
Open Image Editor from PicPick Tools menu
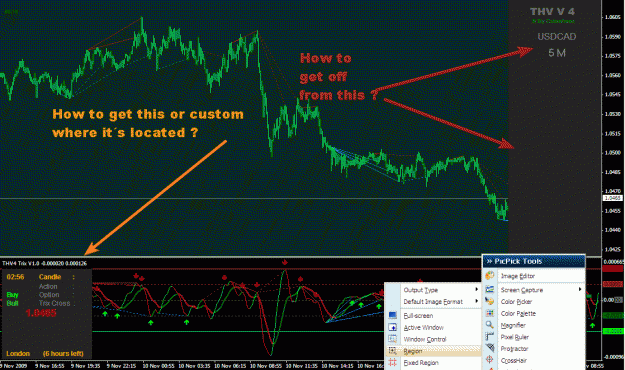point(517,276)
